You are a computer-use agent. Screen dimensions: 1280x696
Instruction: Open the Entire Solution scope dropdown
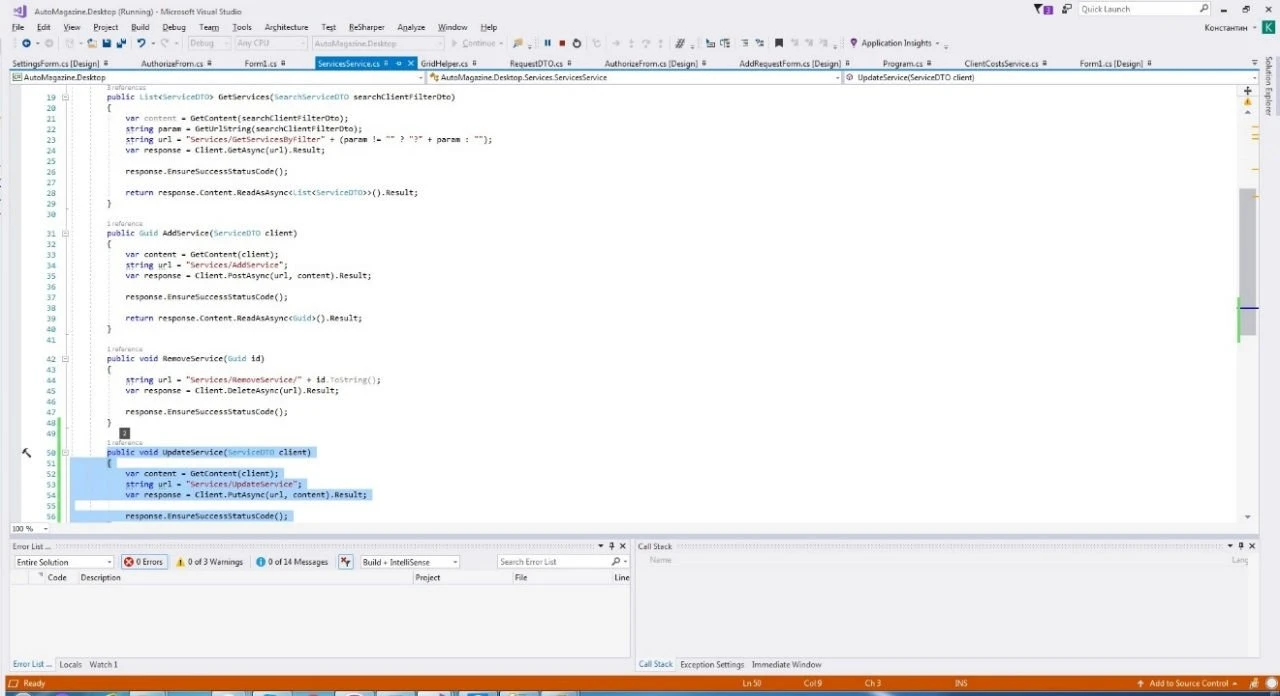[x=63, y=562]
